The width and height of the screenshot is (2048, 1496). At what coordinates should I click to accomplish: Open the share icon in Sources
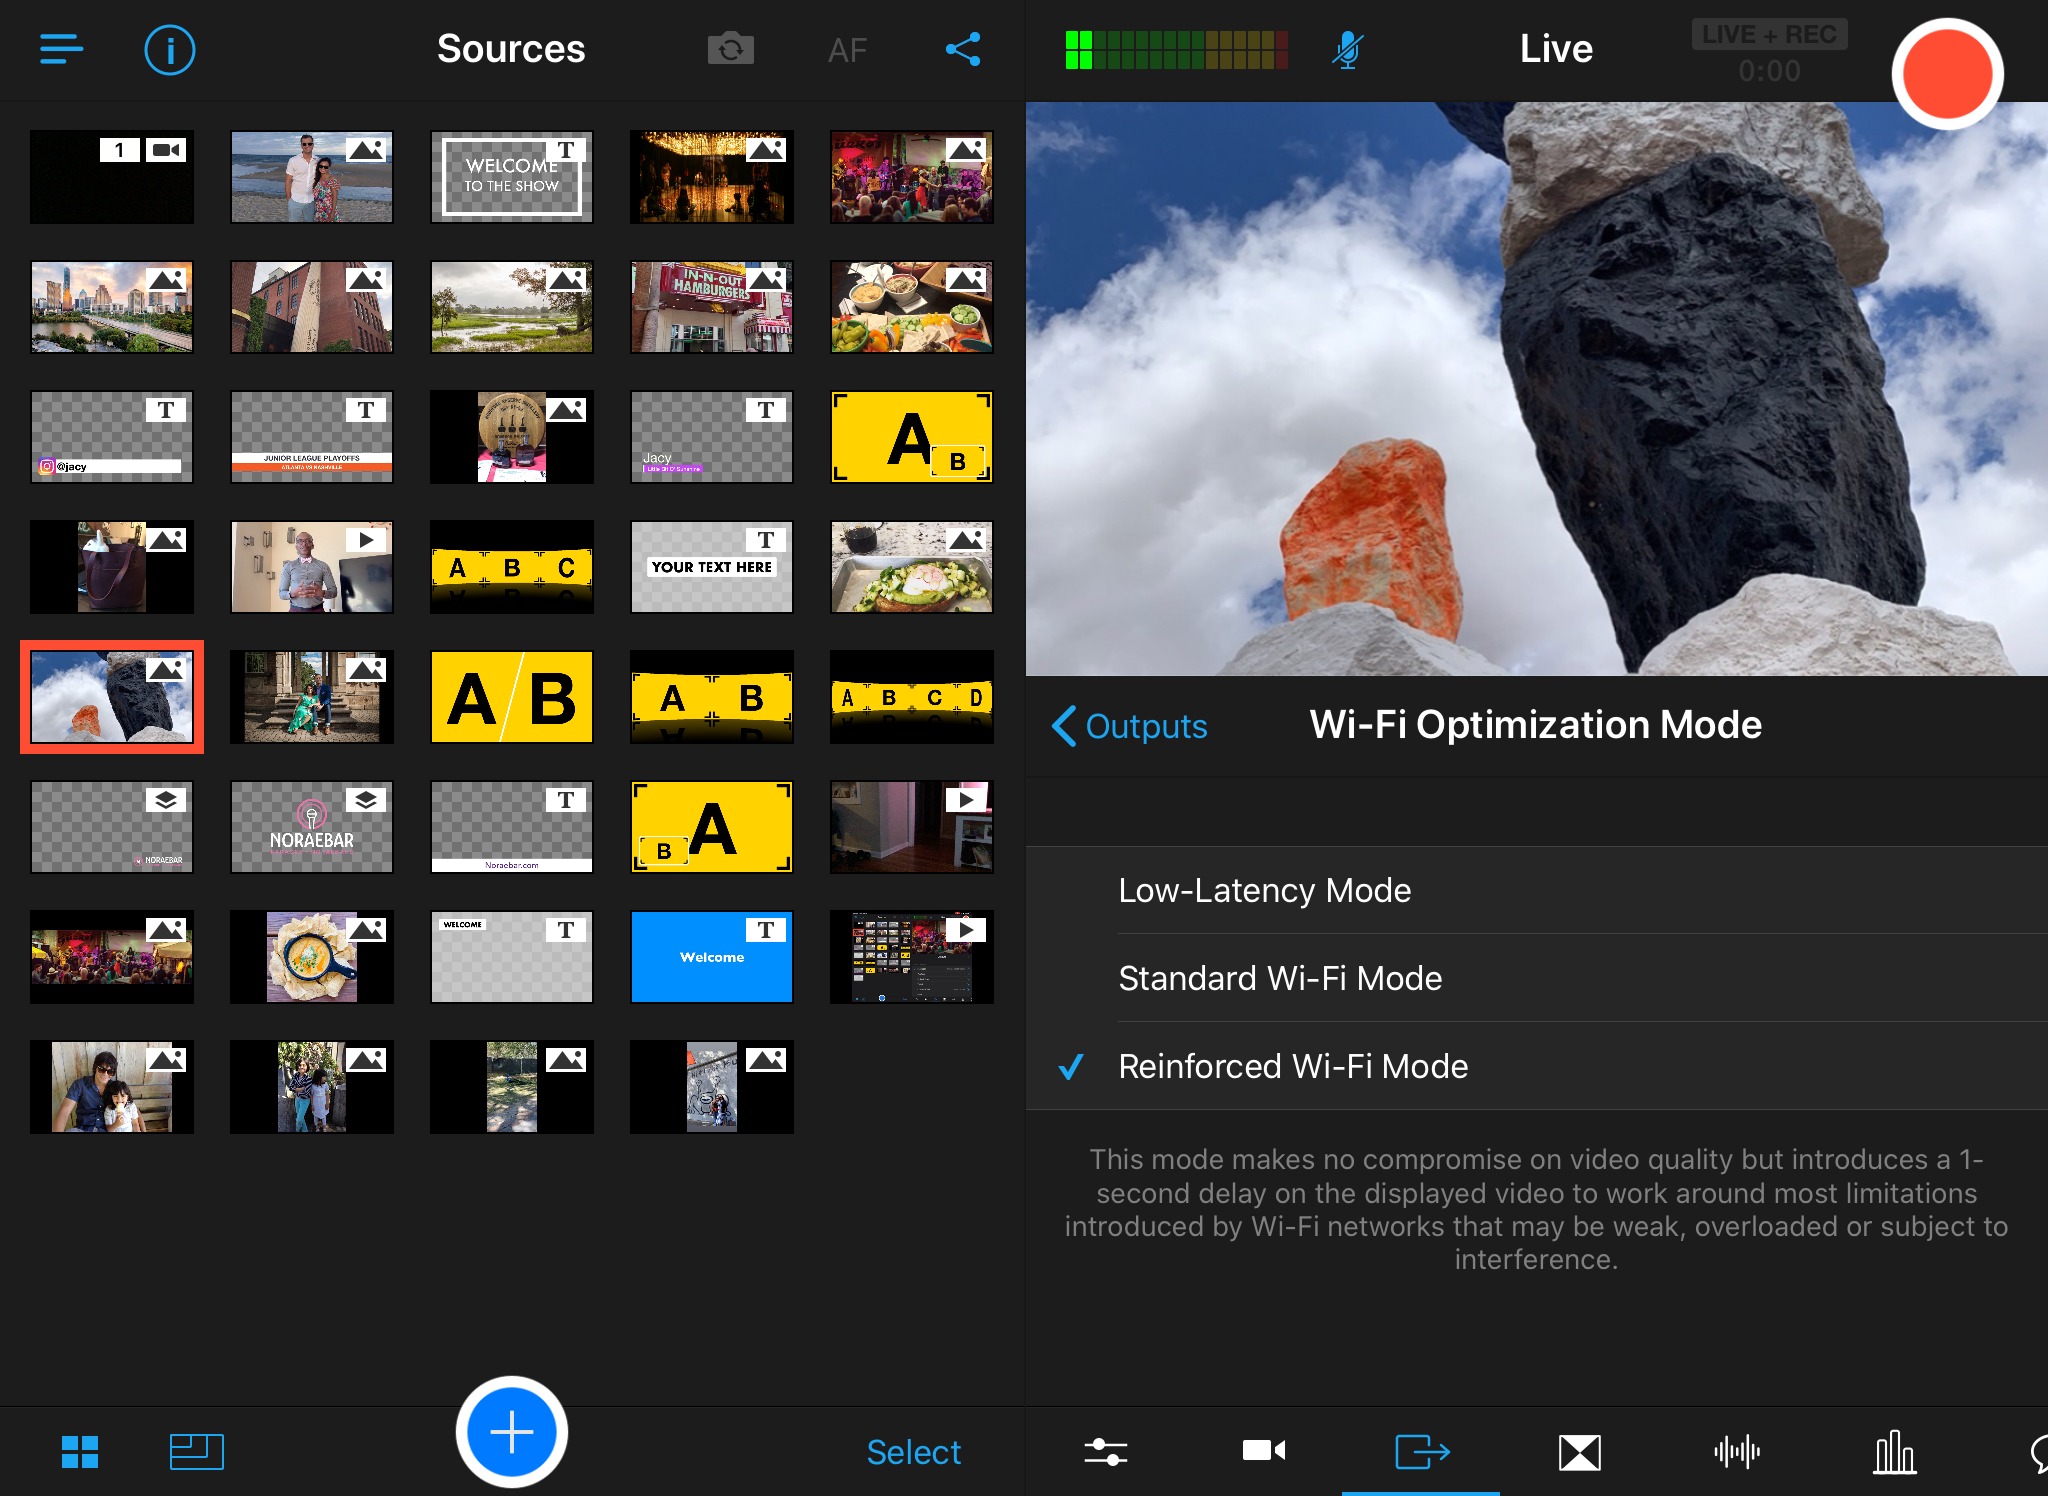tap(963, 49)
